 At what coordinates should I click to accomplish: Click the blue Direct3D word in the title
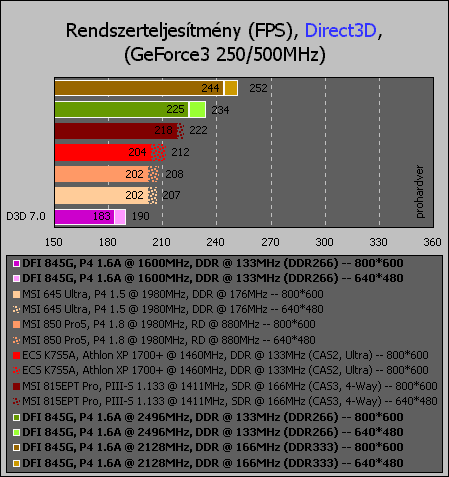coord(341,30)
